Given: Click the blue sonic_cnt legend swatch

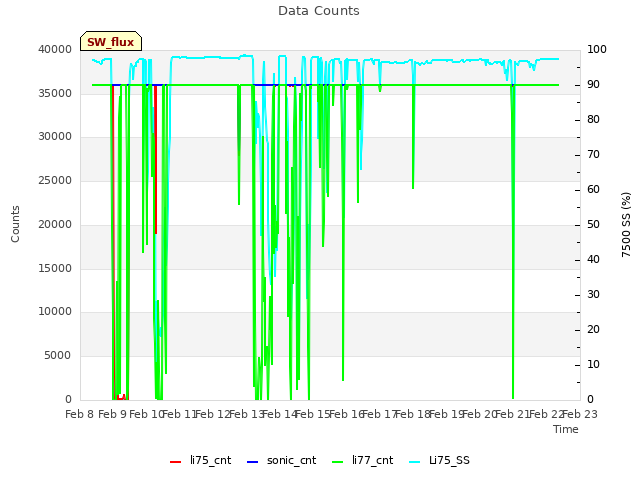Looking at the screenshot, I should click(253, 462).
